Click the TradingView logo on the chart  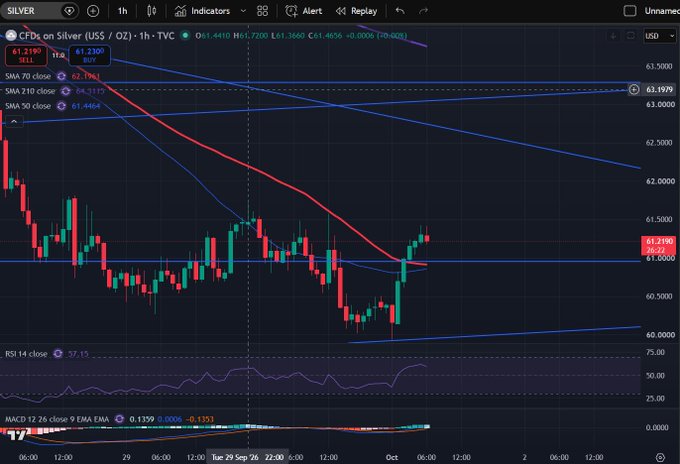click(18, 434)
